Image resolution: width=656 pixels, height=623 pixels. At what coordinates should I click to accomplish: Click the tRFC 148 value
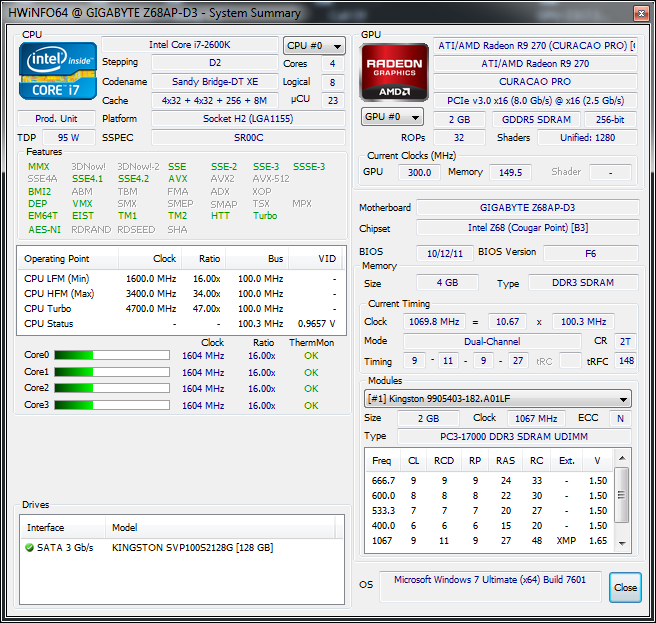pyautogui.click(x=626, y=361)
